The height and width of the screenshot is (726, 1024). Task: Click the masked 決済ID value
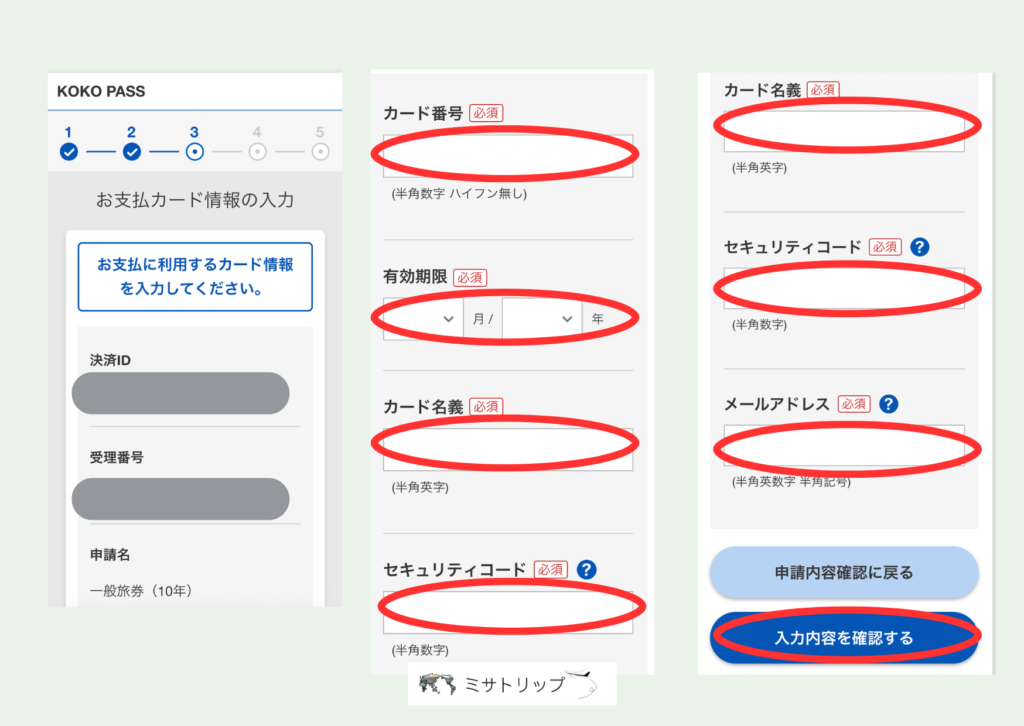point(181,393)
